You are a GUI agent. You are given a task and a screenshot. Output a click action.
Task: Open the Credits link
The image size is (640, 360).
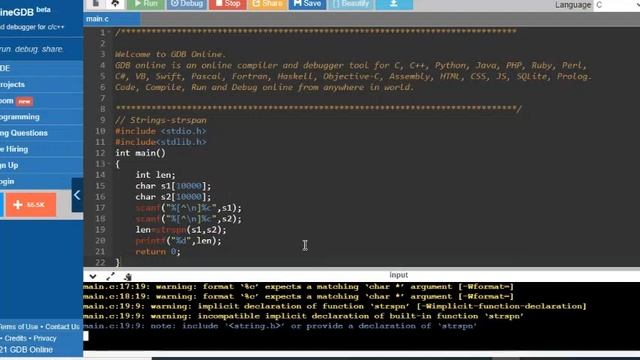[x=16, y=338]
